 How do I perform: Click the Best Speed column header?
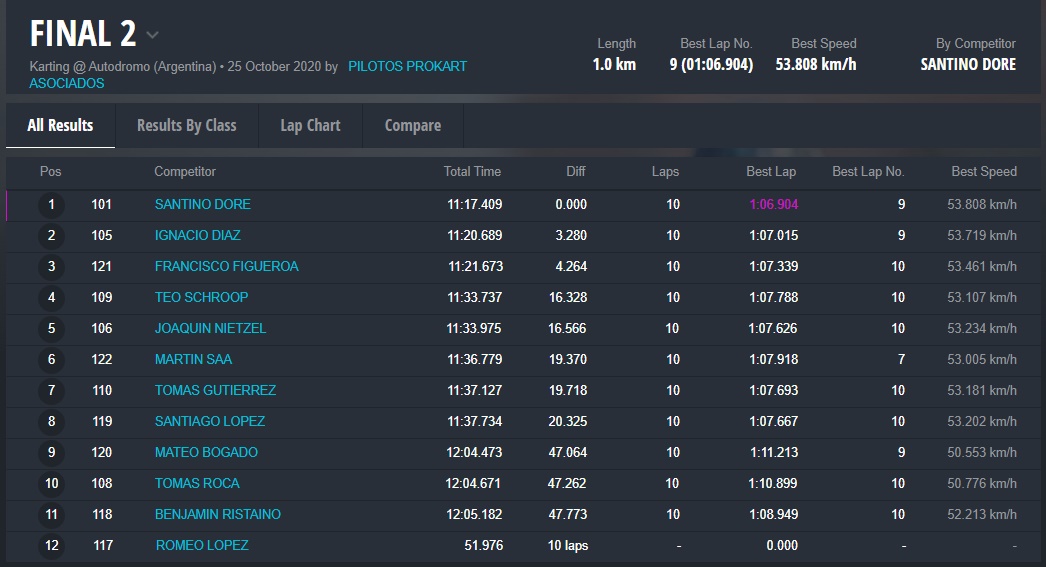[983, 171]
